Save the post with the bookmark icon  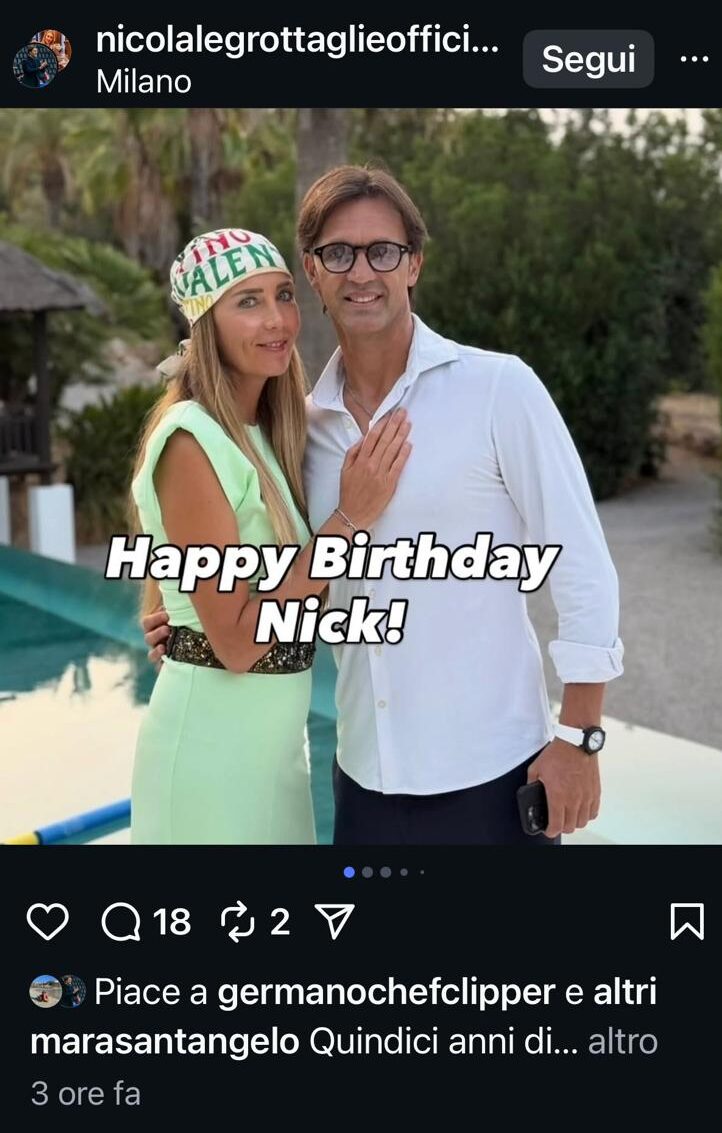[686, 921]
